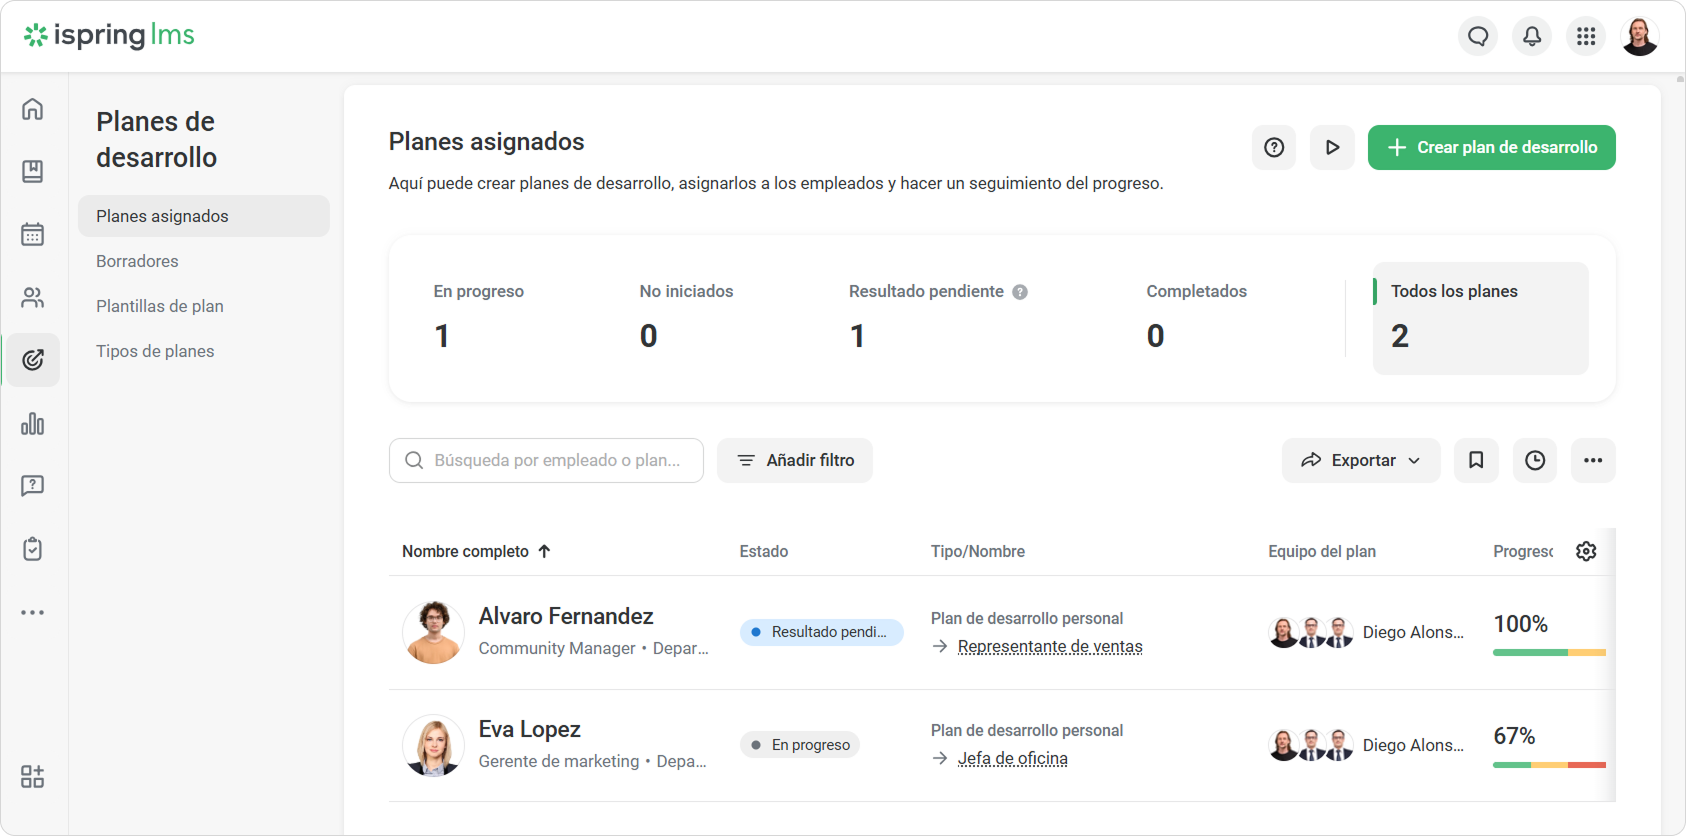The width and height of the screenshot is (1686, 836).
Task: Open the Representante de ventas link
Action: 1050,646
